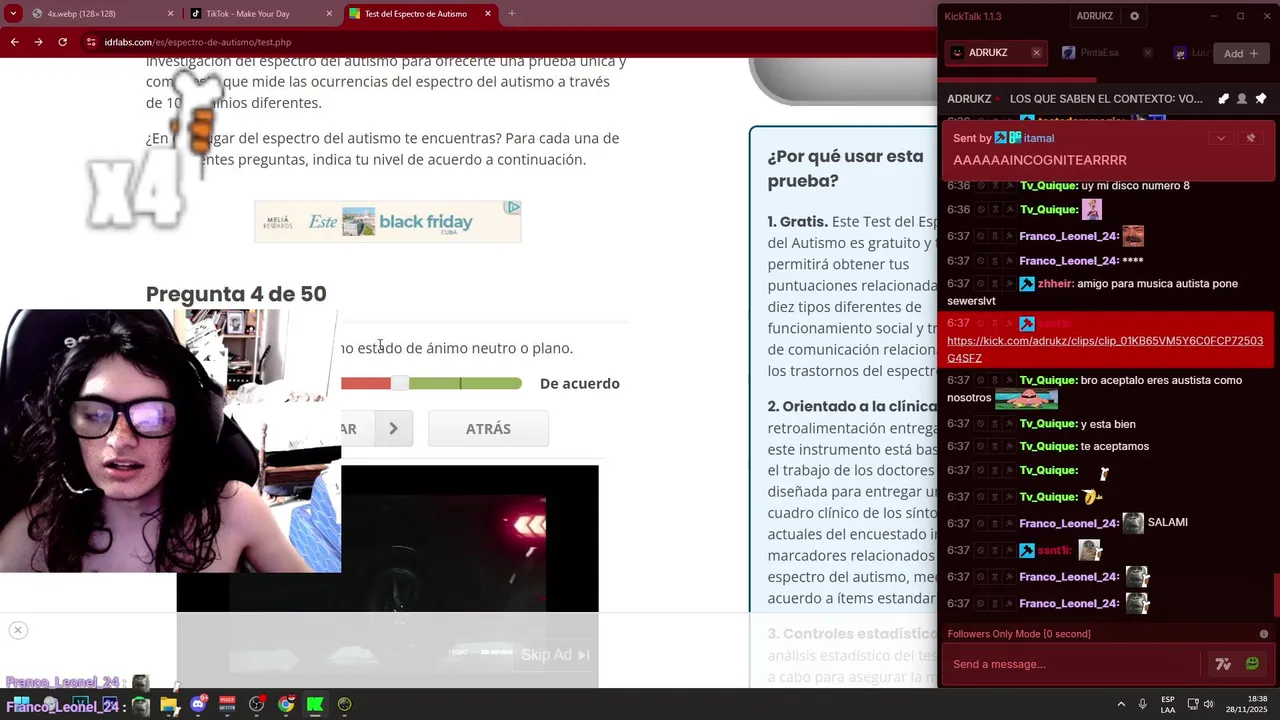Open the kick.com clip link in chat
1280x720 pixels.
coord(1105,349)
